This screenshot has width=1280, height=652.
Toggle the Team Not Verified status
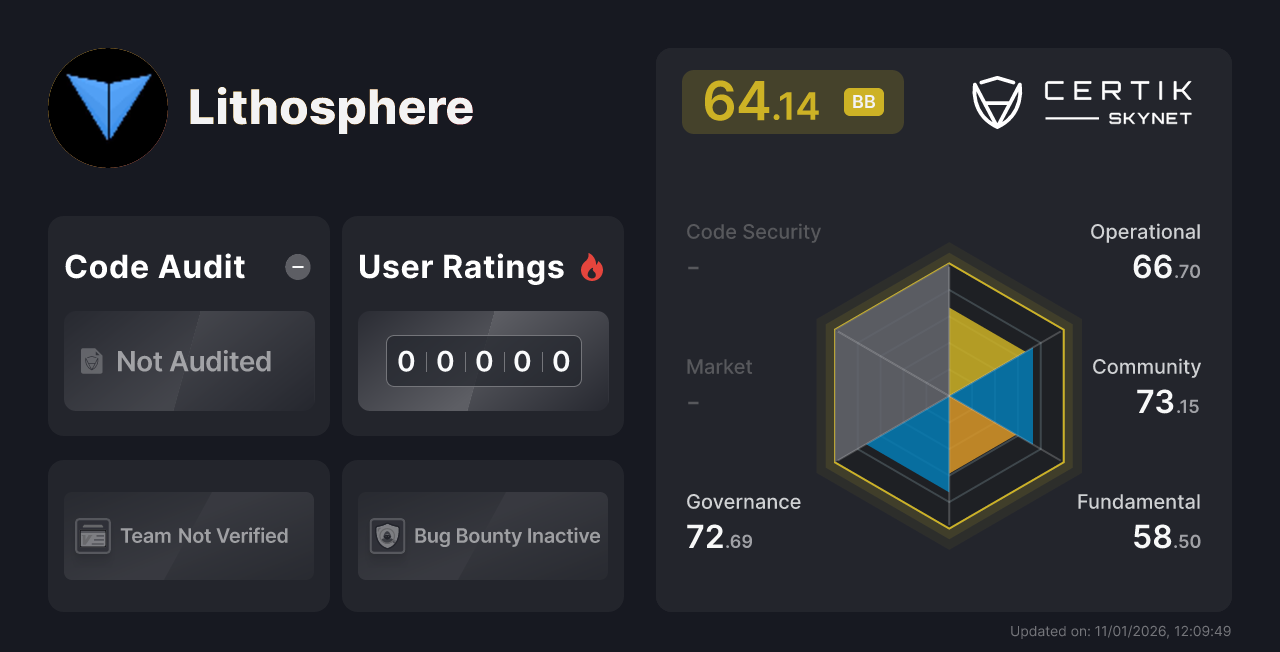188,536
